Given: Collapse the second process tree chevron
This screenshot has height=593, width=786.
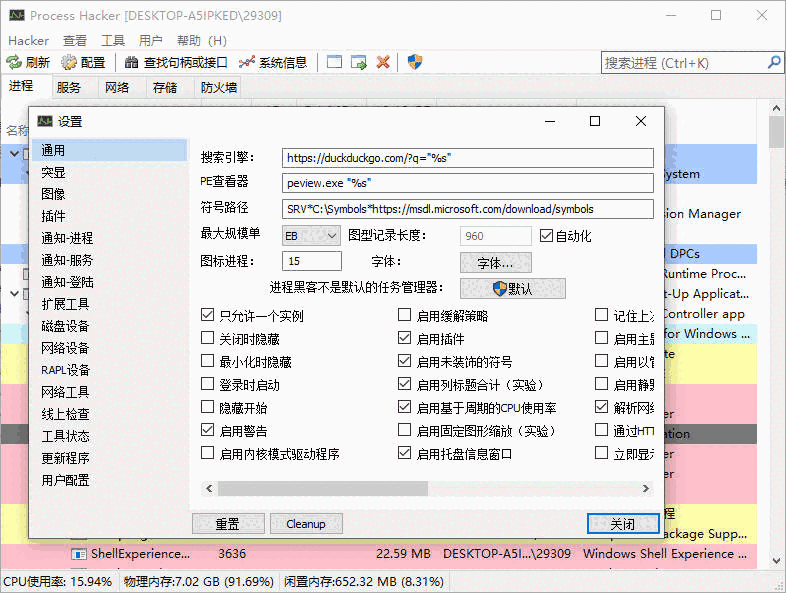Looking at the screenshot, I should pos(15,294).
